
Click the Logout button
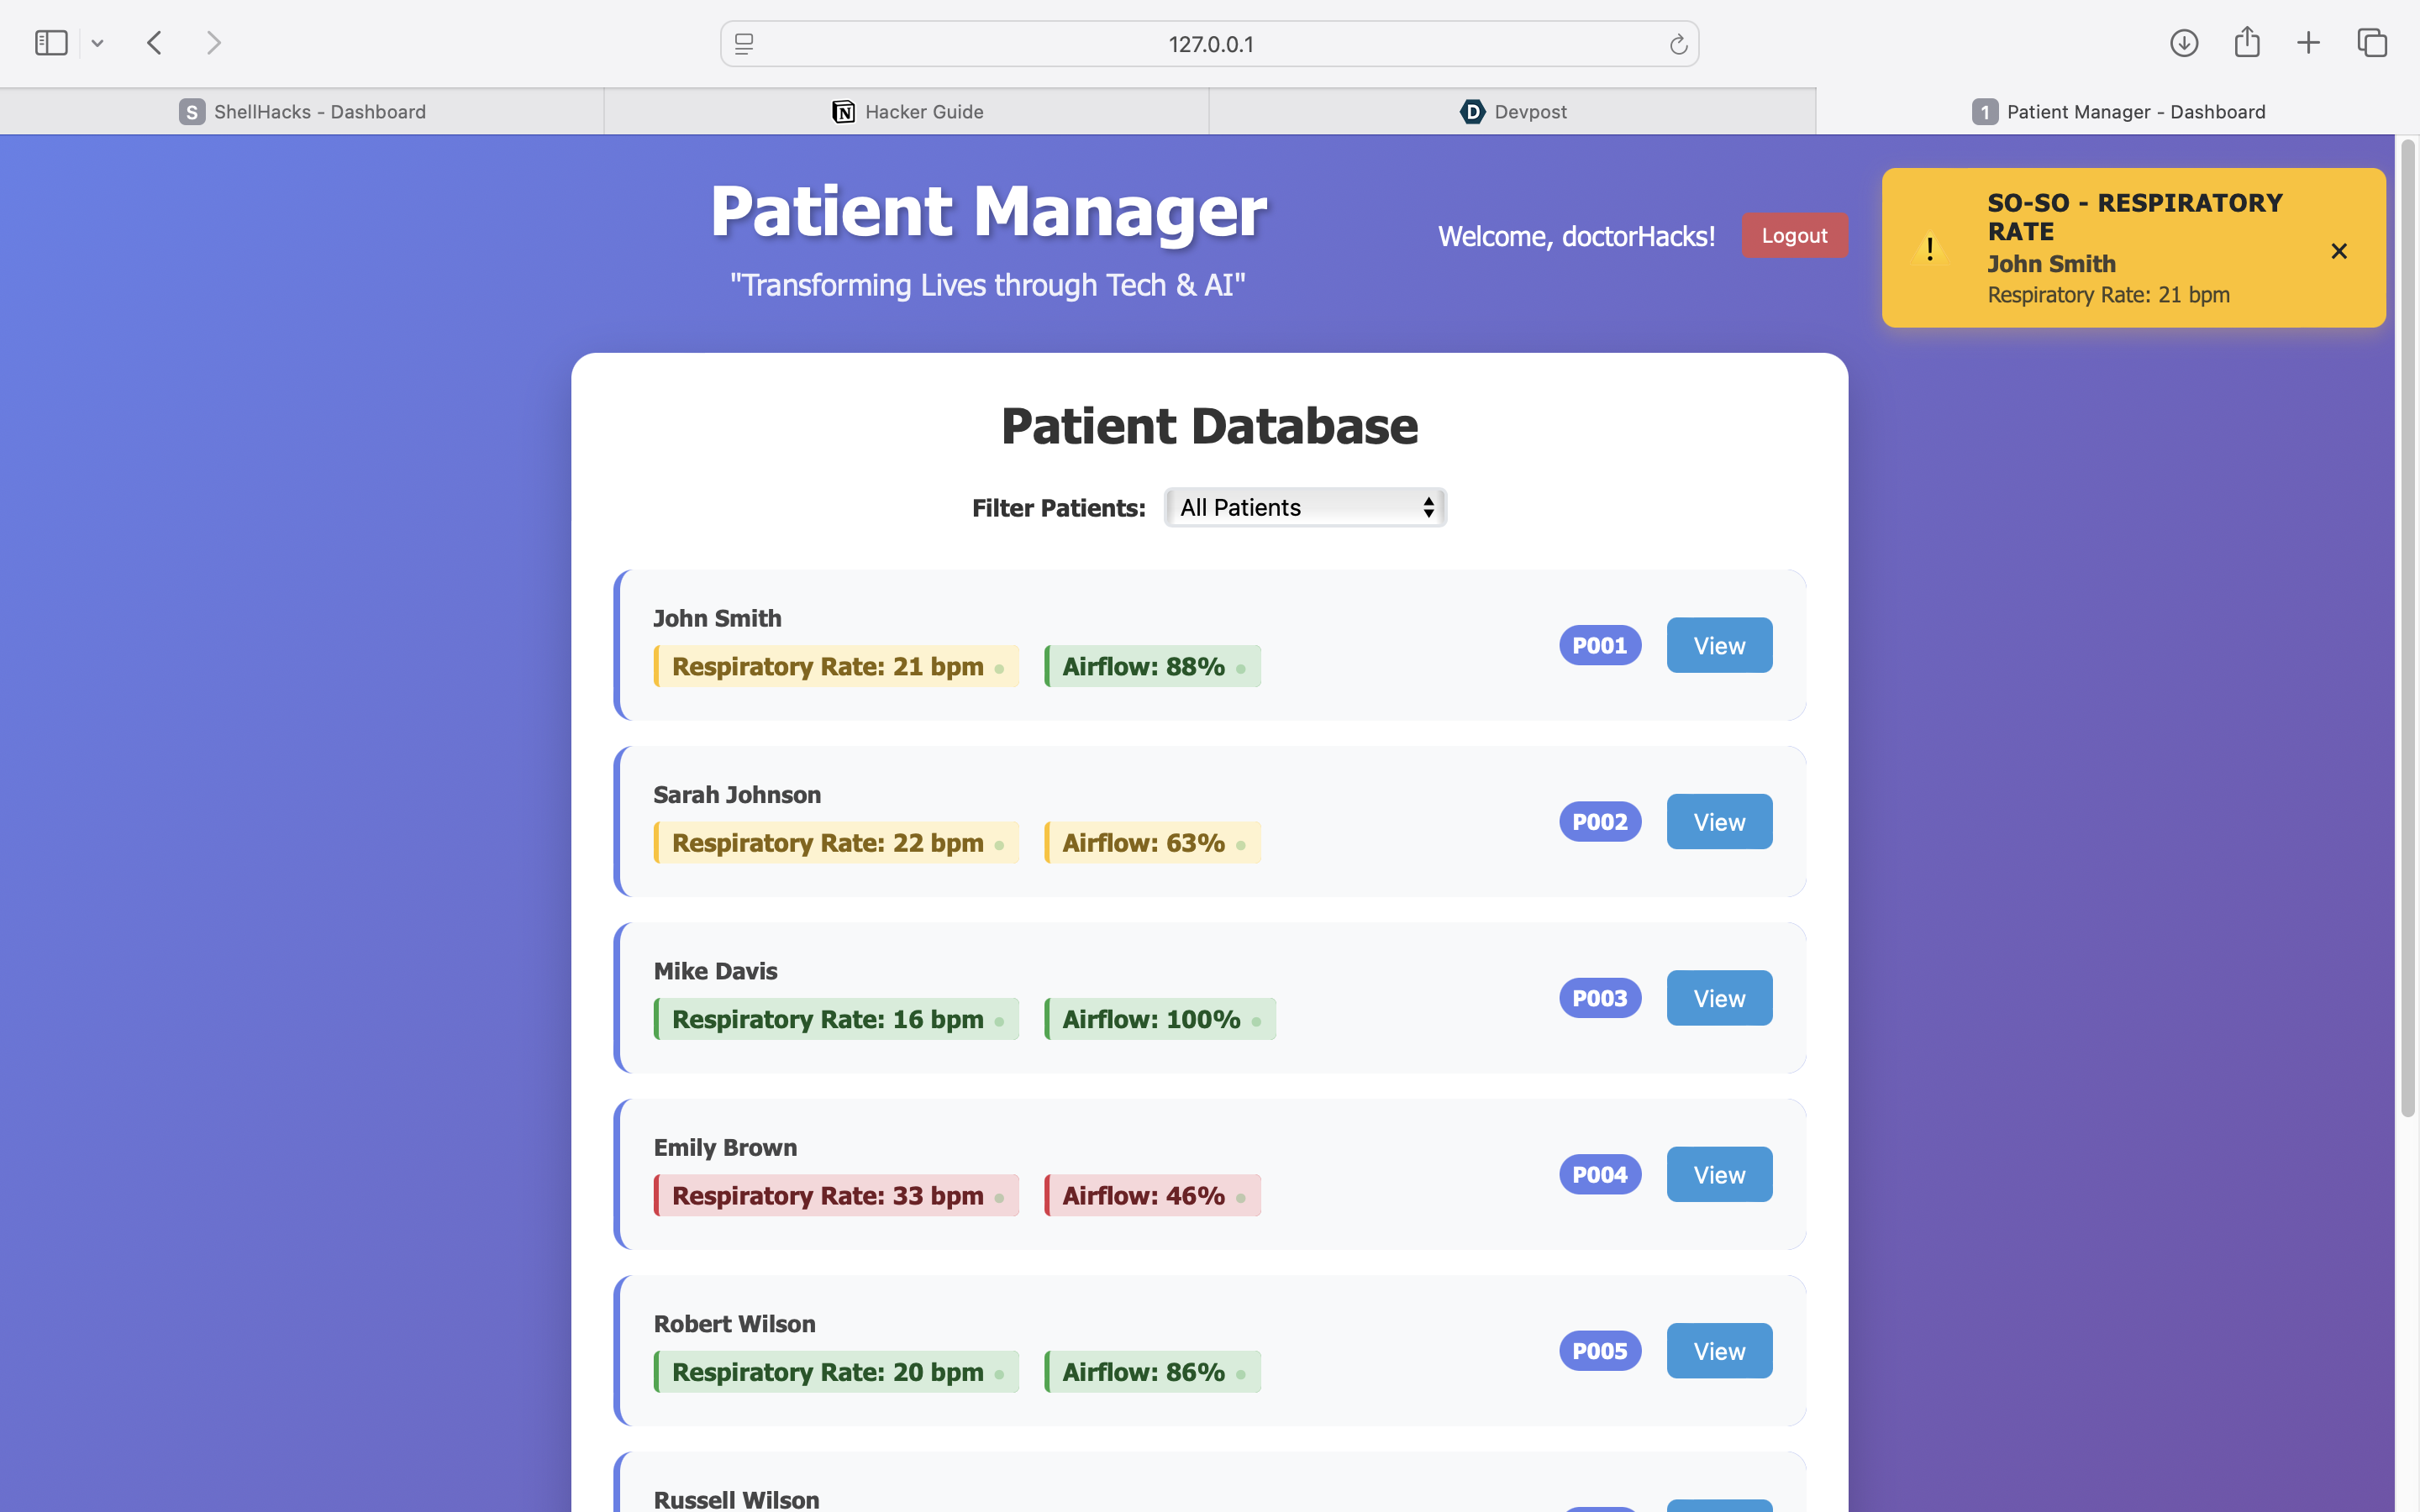(1794, 235)
